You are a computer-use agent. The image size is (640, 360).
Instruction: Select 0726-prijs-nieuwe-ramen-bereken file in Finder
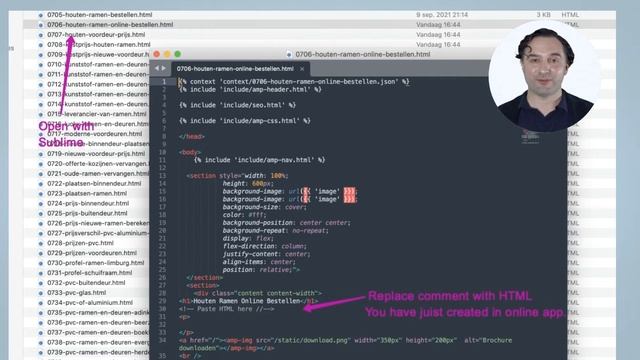coord(98,223)
